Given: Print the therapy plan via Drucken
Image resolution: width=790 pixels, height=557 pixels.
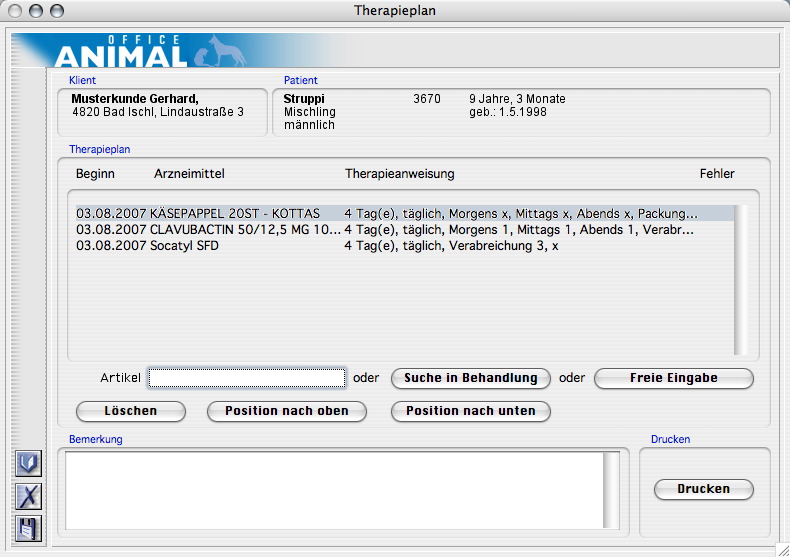Looking at the screenshot, I should (x=703, y=489).
